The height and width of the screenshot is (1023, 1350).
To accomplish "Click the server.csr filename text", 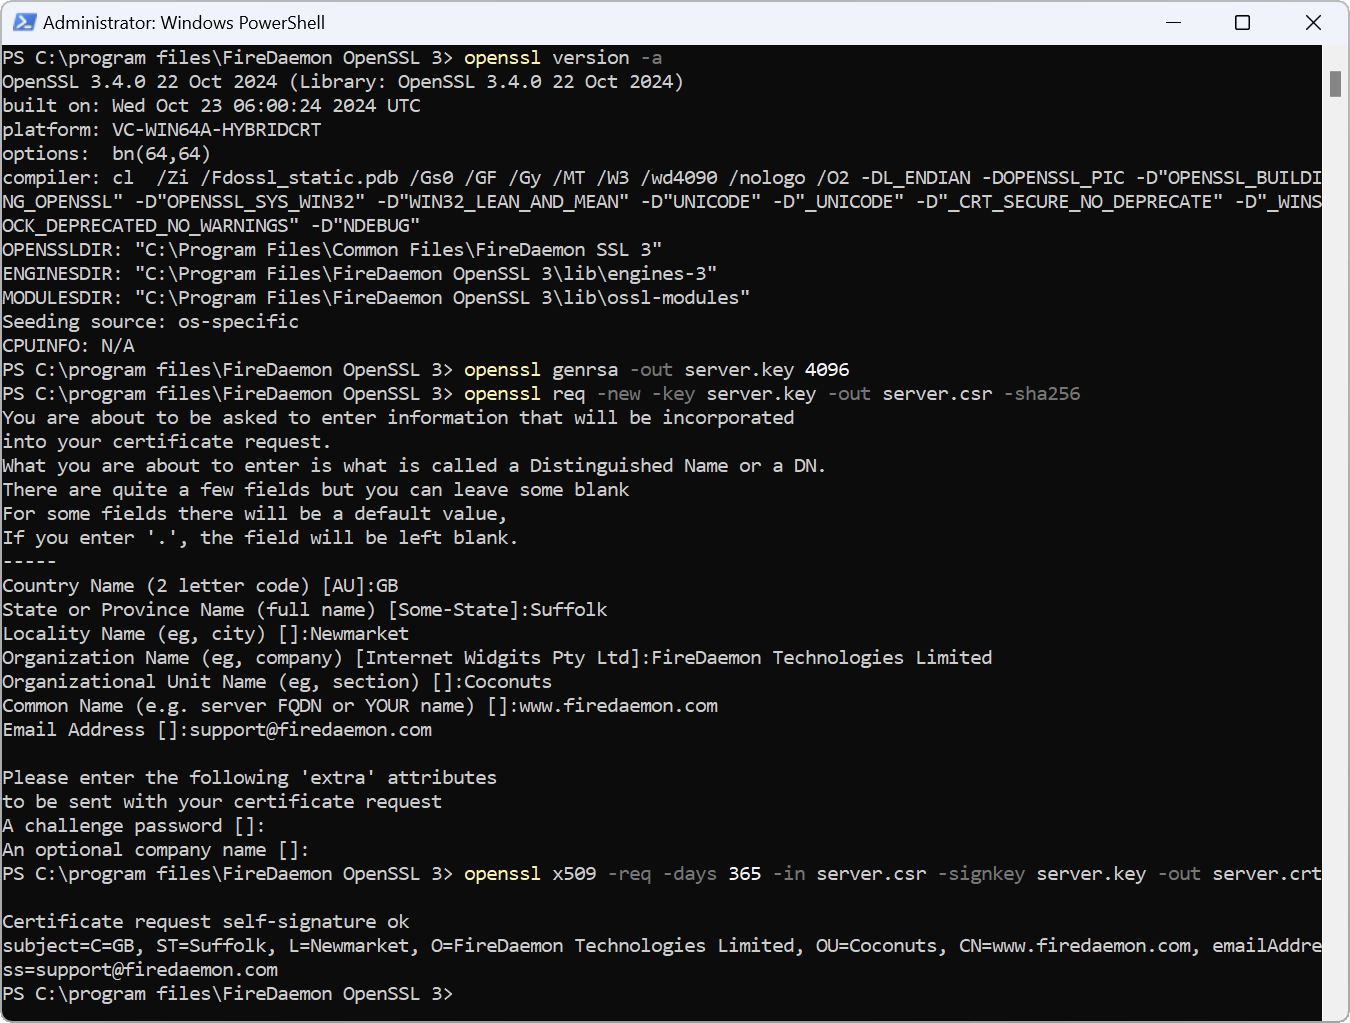I will tap(936, 393).
